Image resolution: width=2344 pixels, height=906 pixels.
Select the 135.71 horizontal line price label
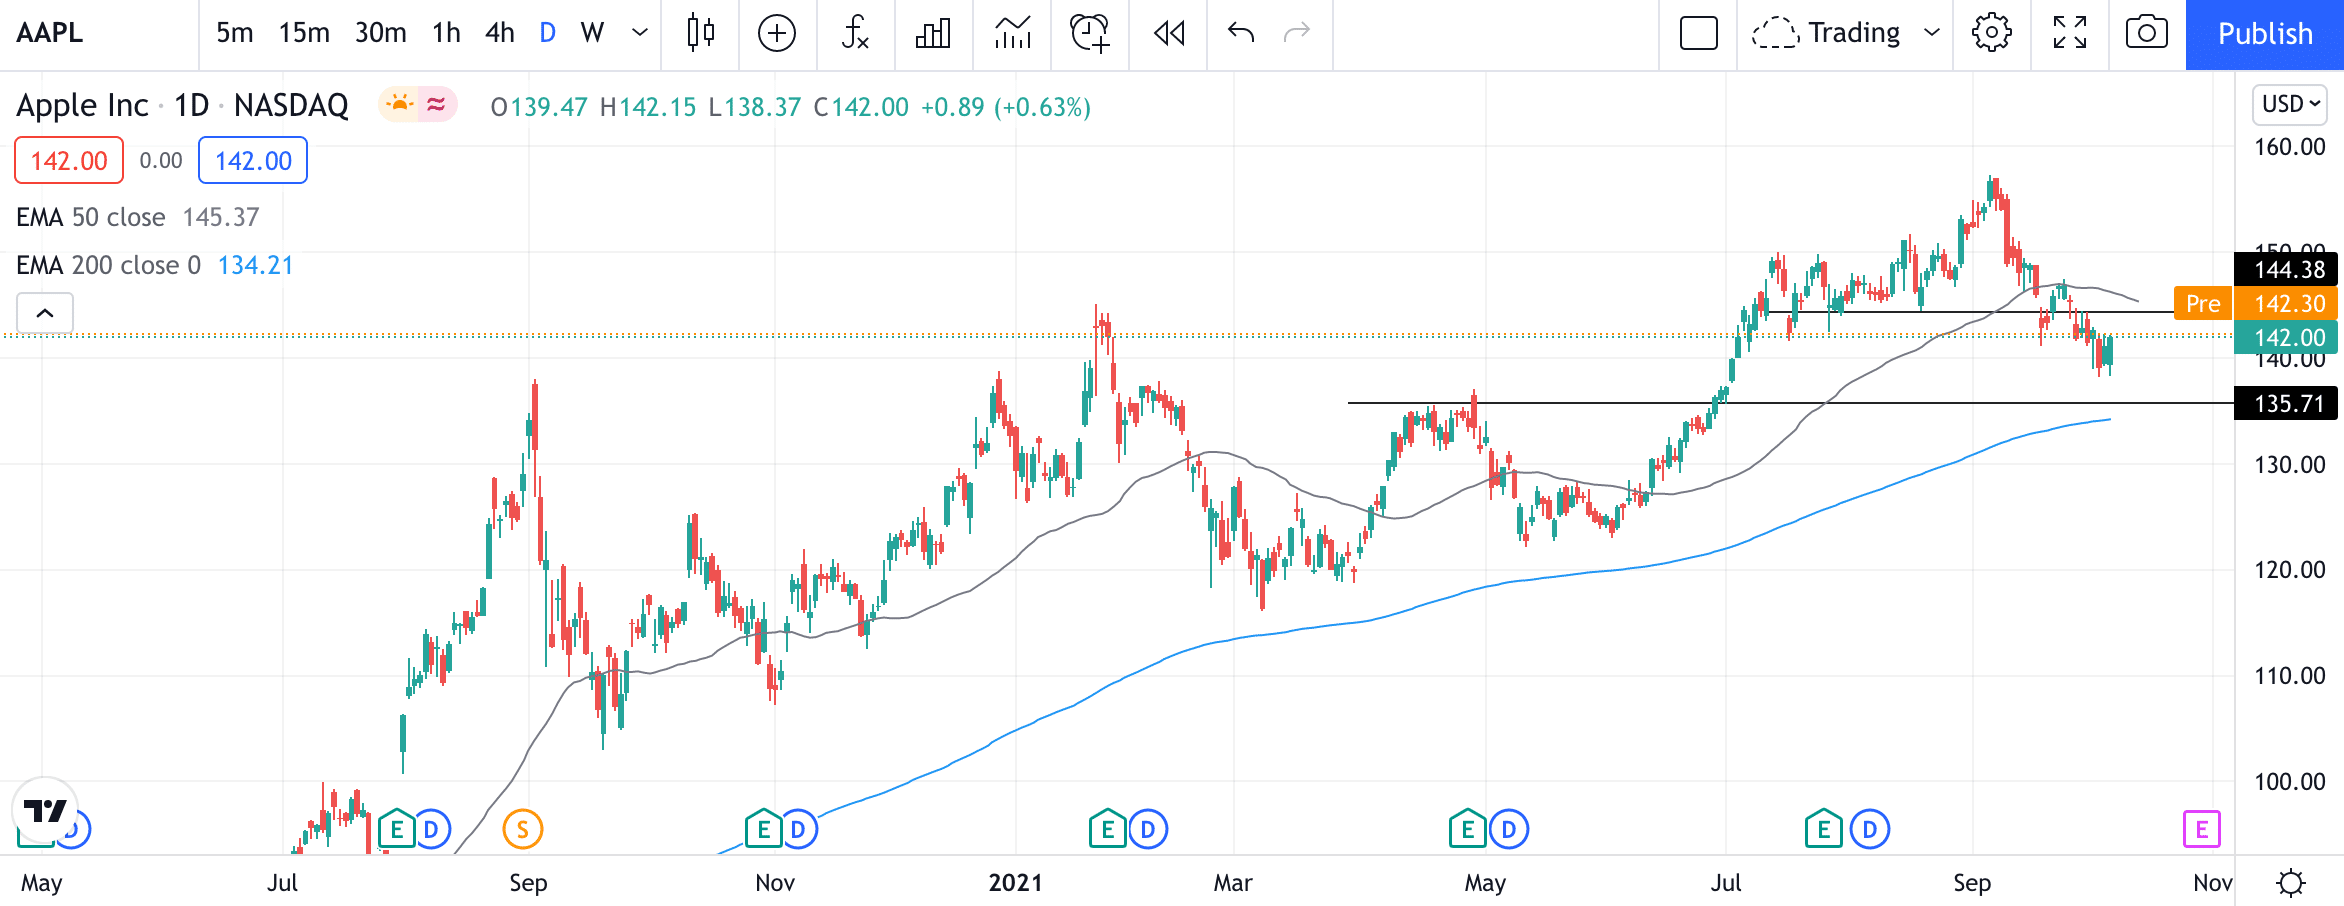pos(2286,403)
